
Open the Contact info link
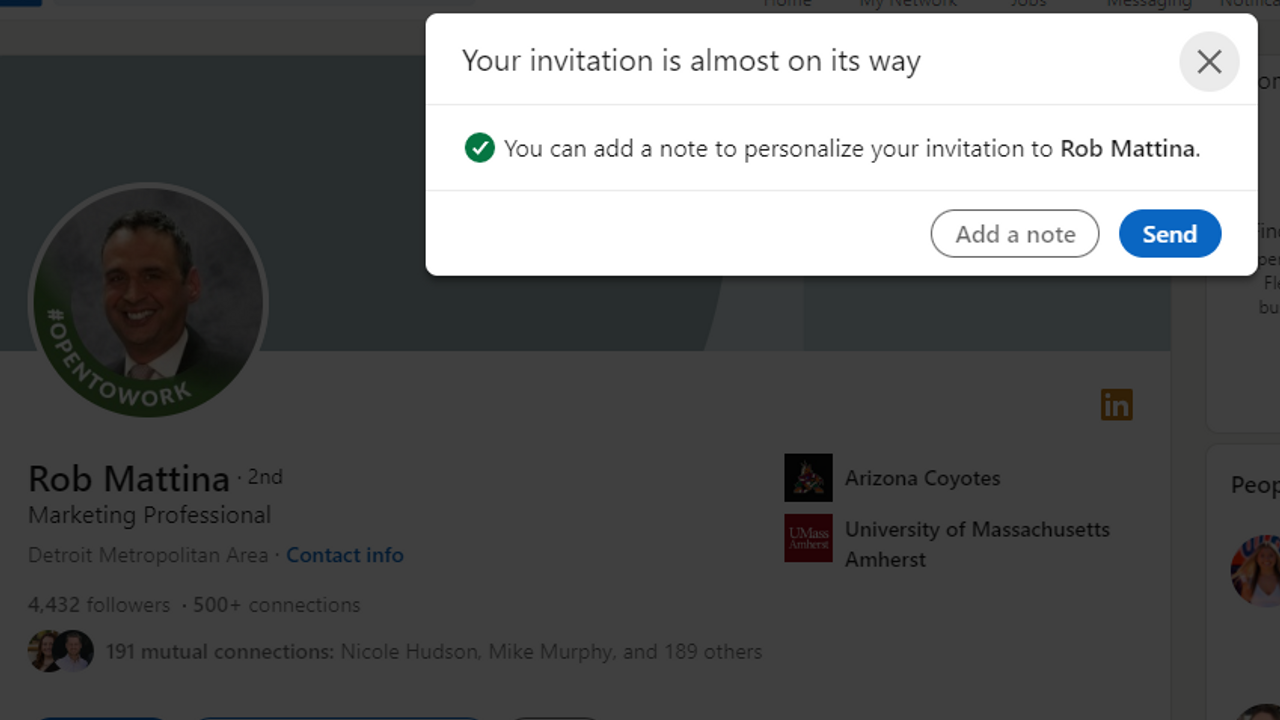[345, 555]
